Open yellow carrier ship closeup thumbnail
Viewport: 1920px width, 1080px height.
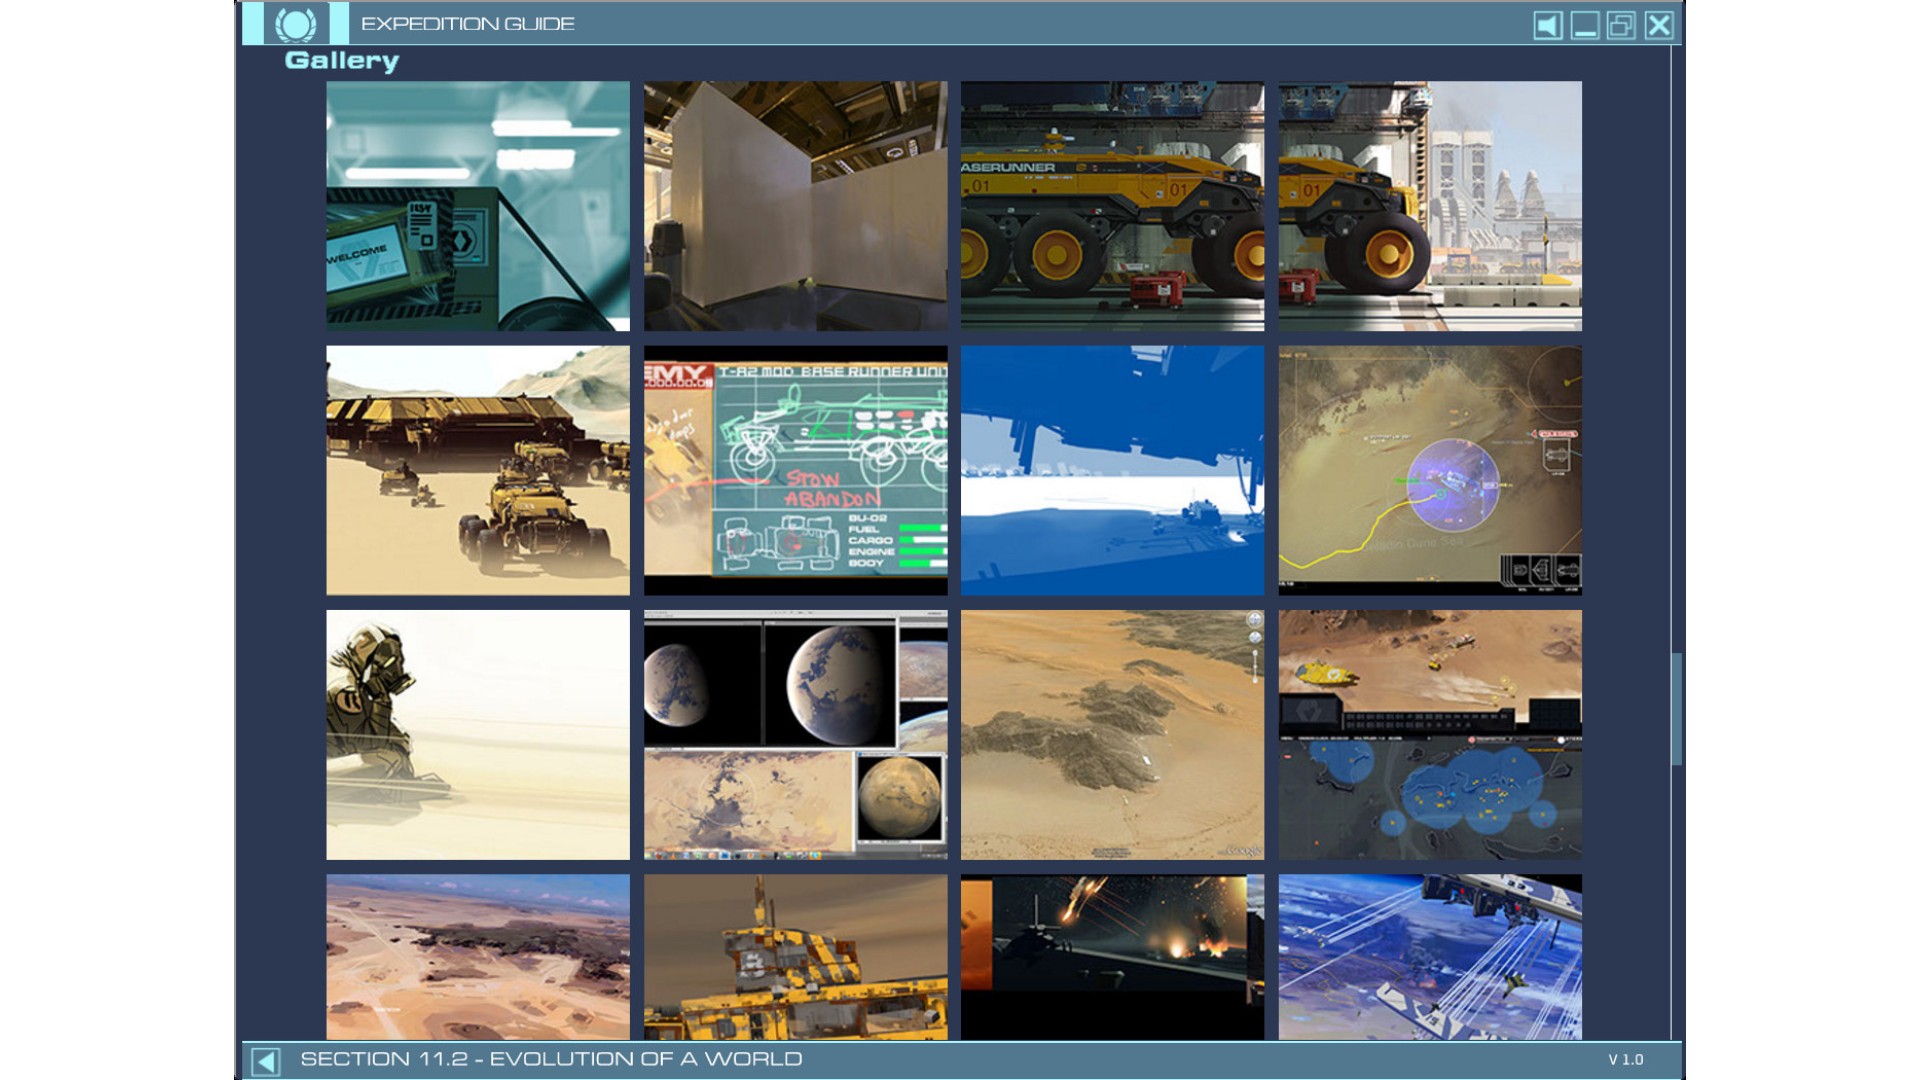pos(795,957)
